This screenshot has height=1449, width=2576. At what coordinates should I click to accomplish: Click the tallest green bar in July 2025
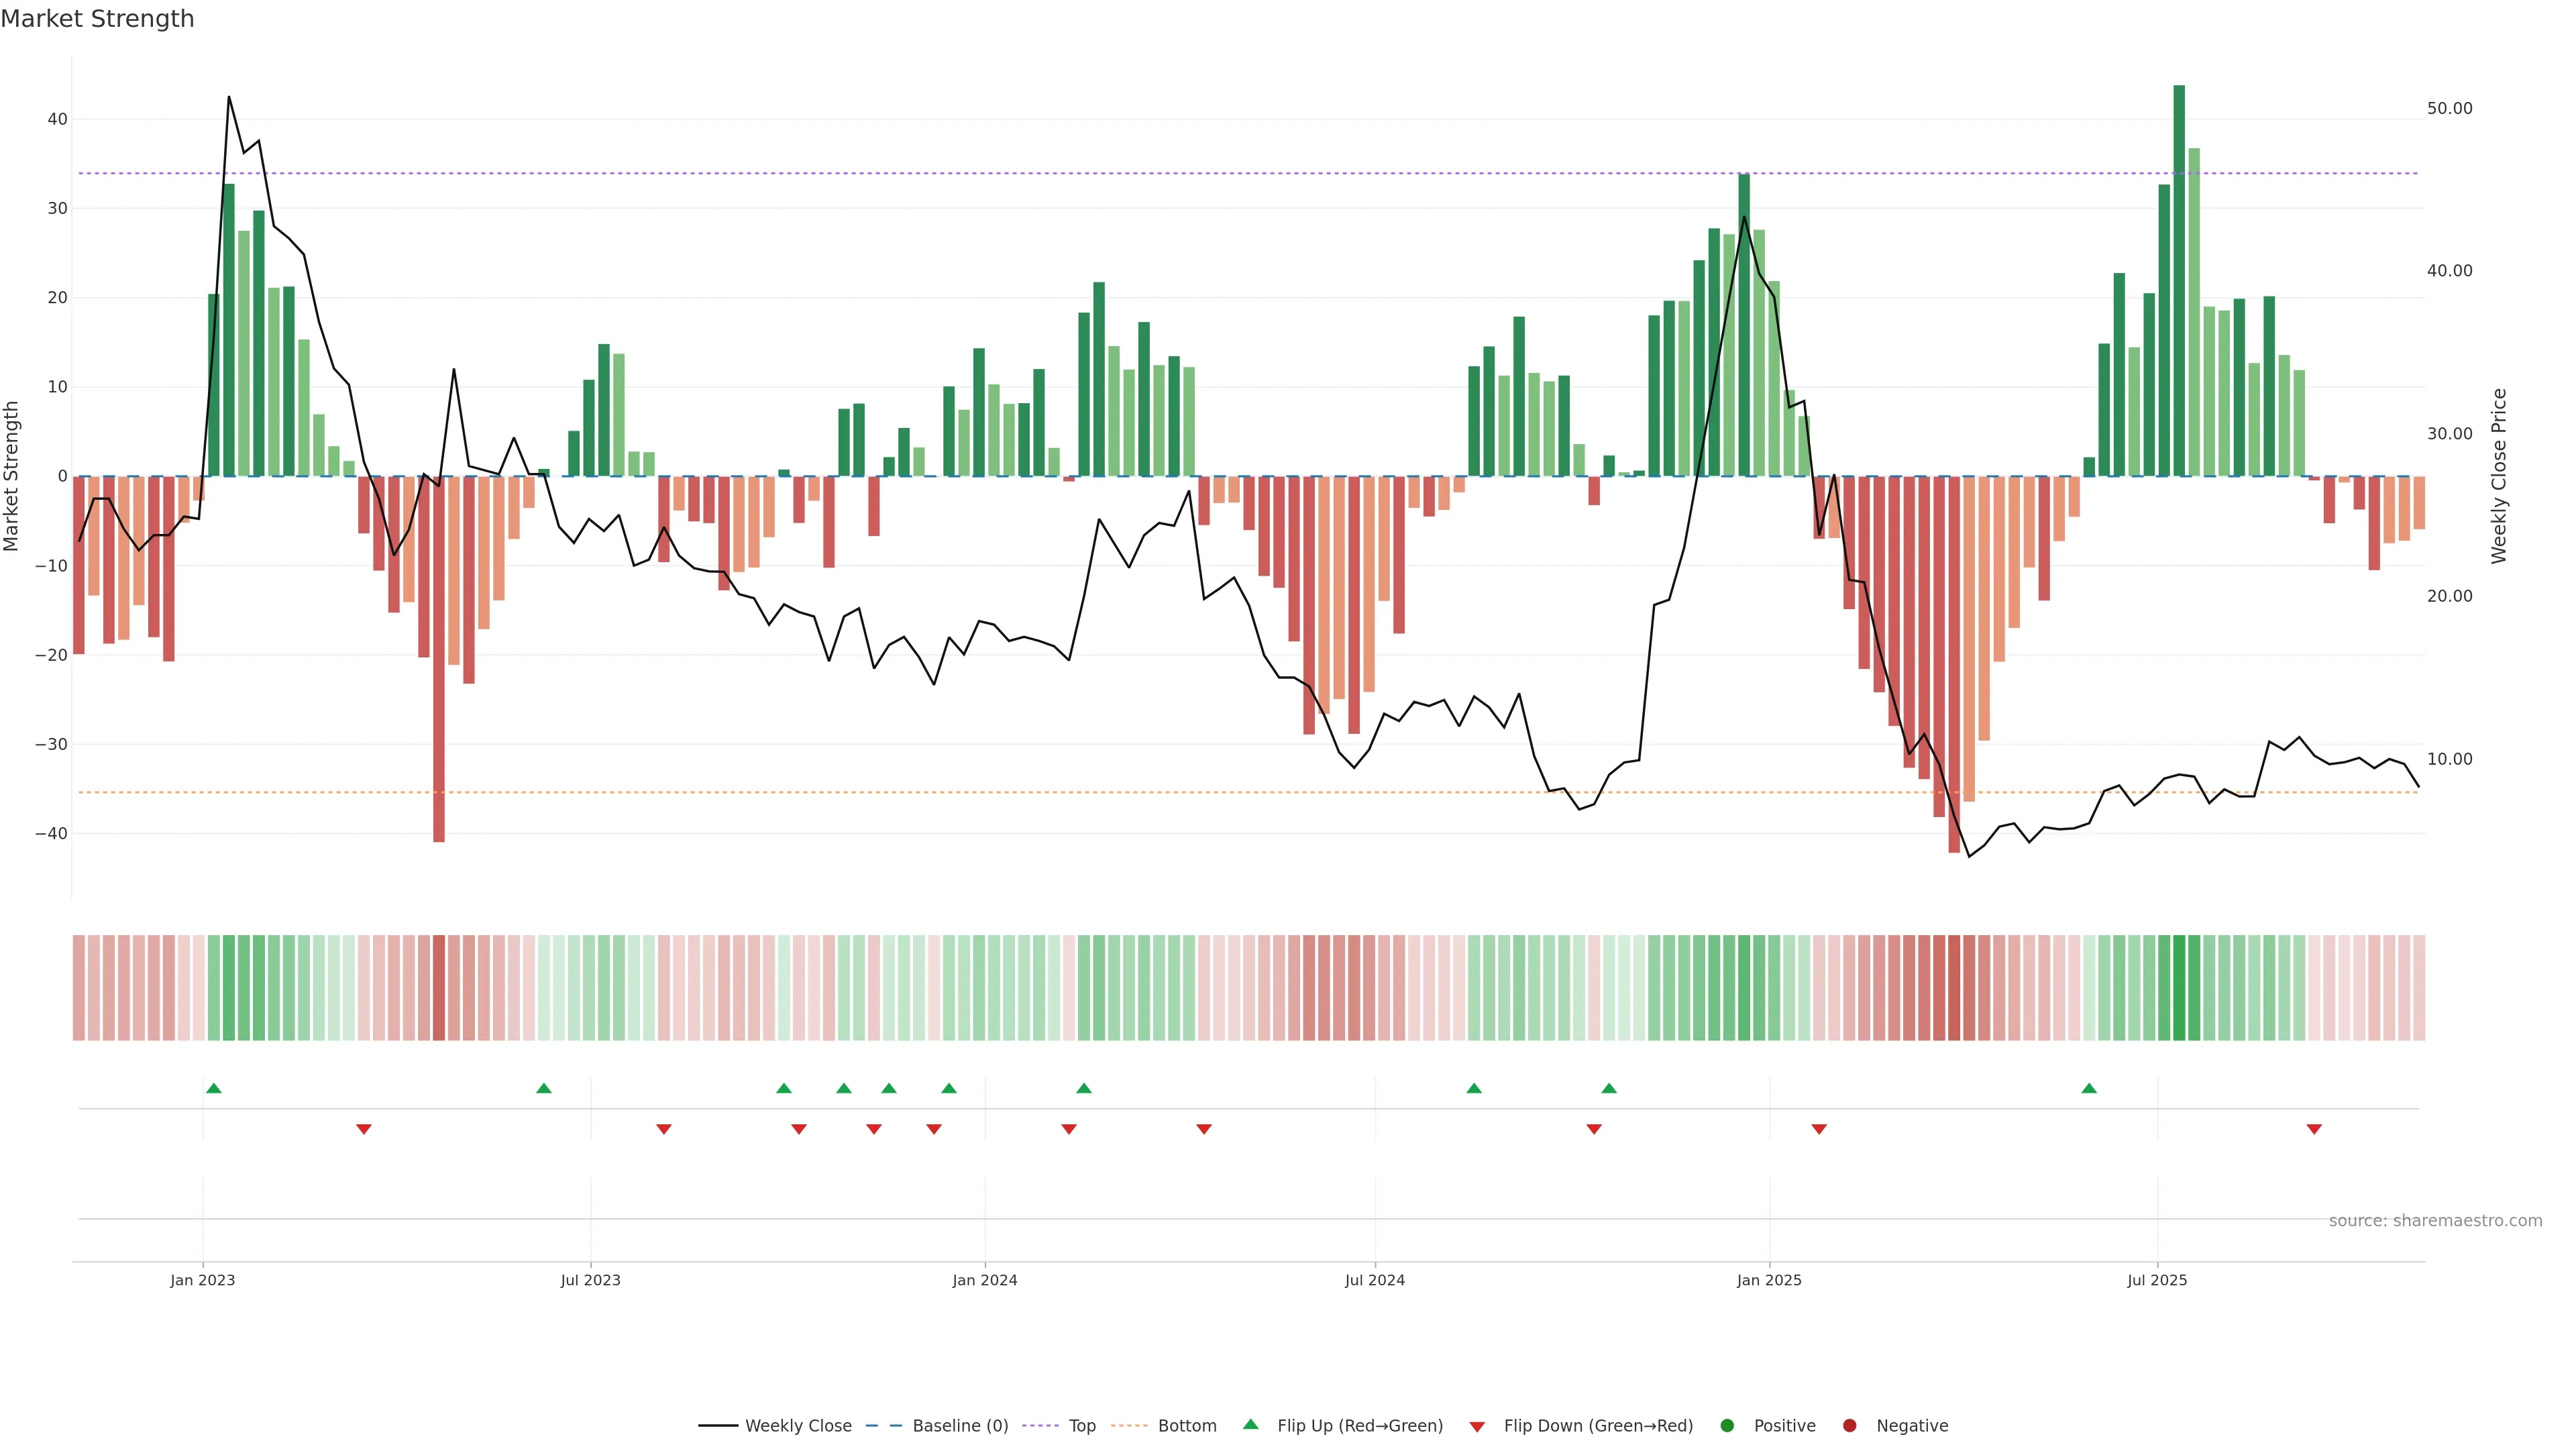click(x=2179, y=280)
